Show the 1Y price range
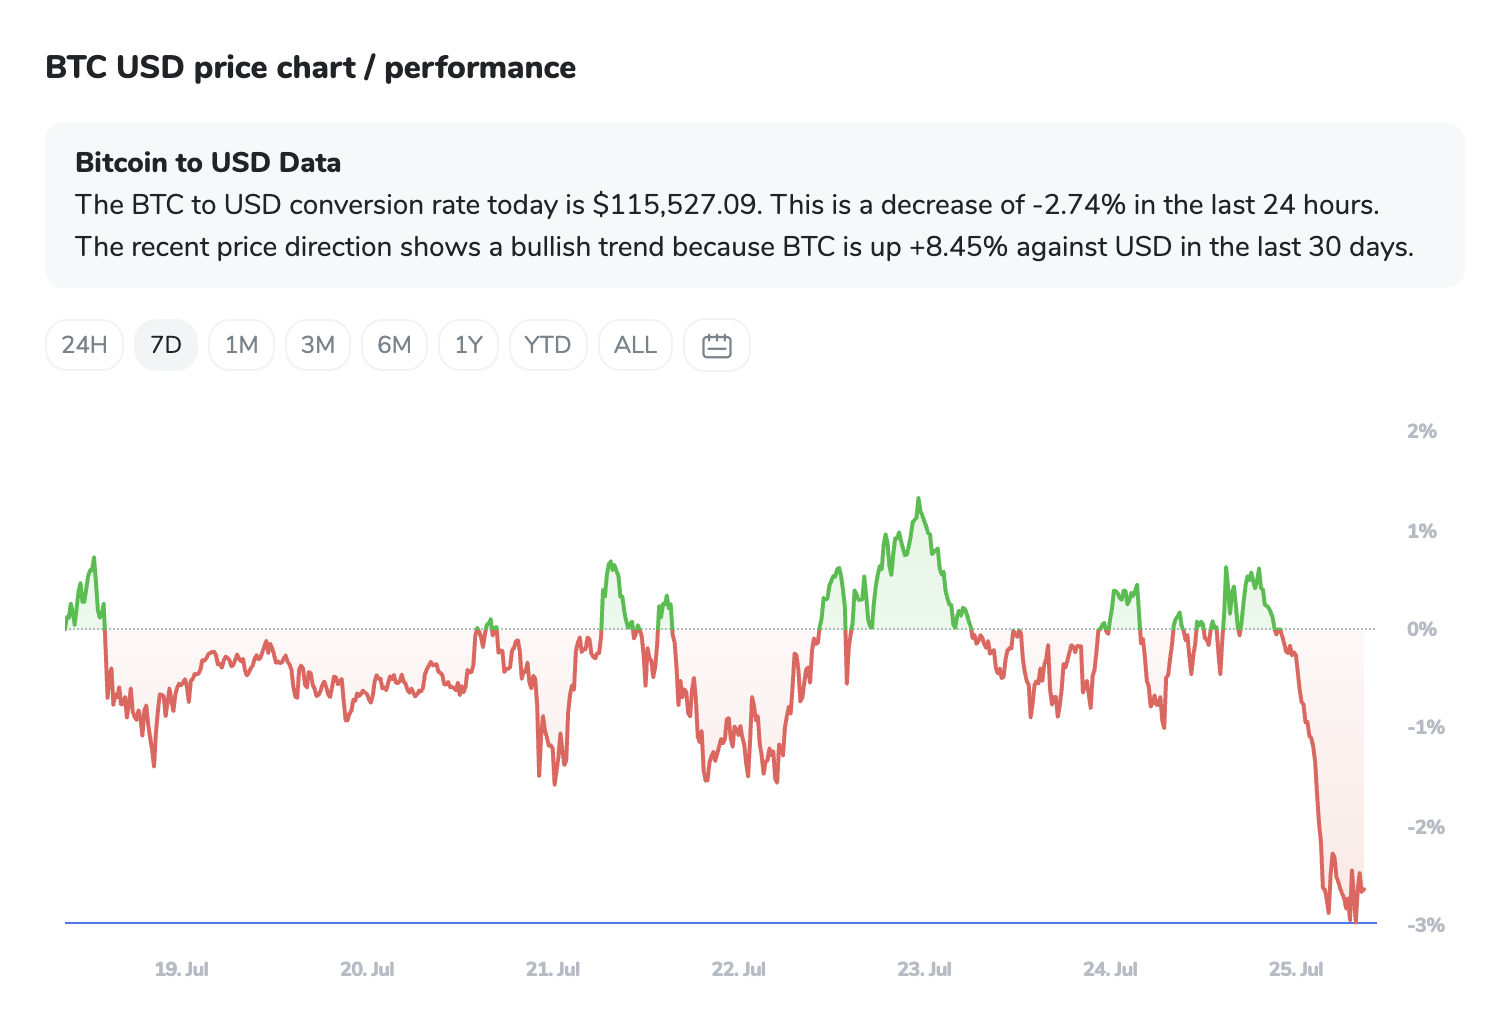 (x=469, y=345)
